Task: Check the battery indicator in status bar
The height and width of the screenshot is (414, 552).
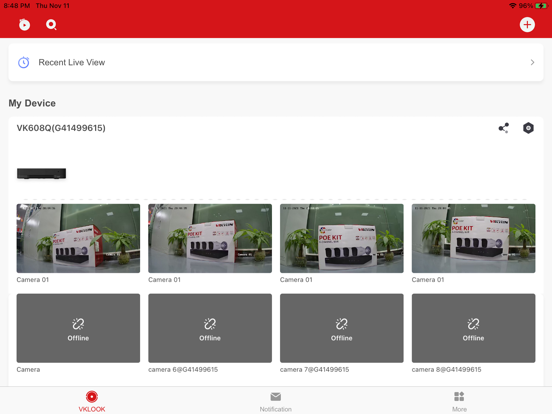Action: click(541, 6)
